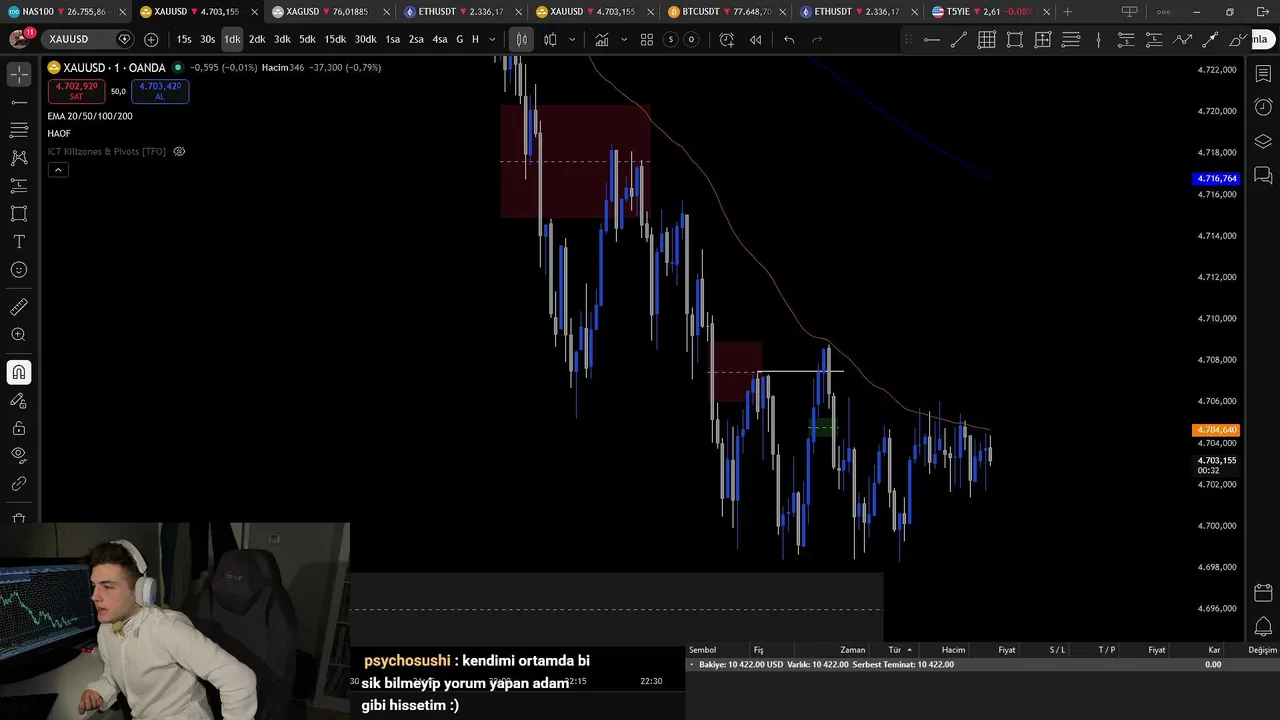
Task: Switch to the 30s timeframe
Action: coord(207,39)
